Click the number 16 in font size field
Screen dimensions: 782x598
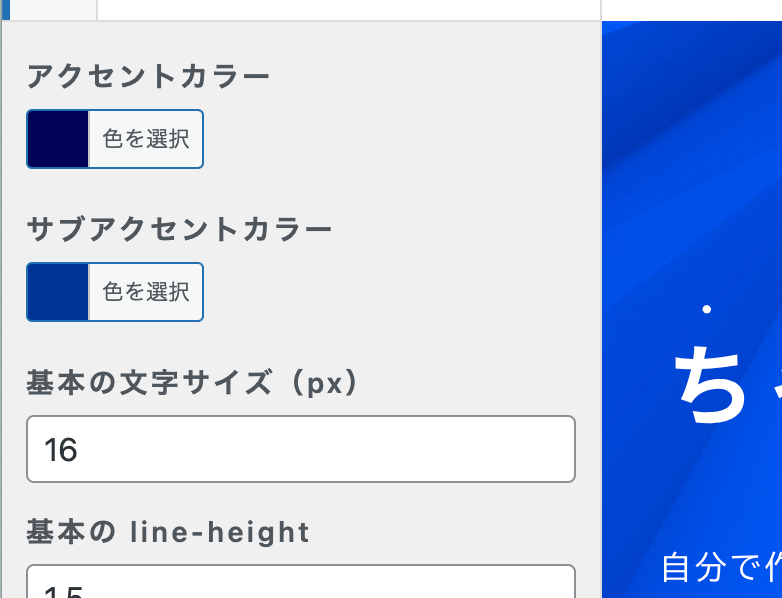(x=61, y=450)
